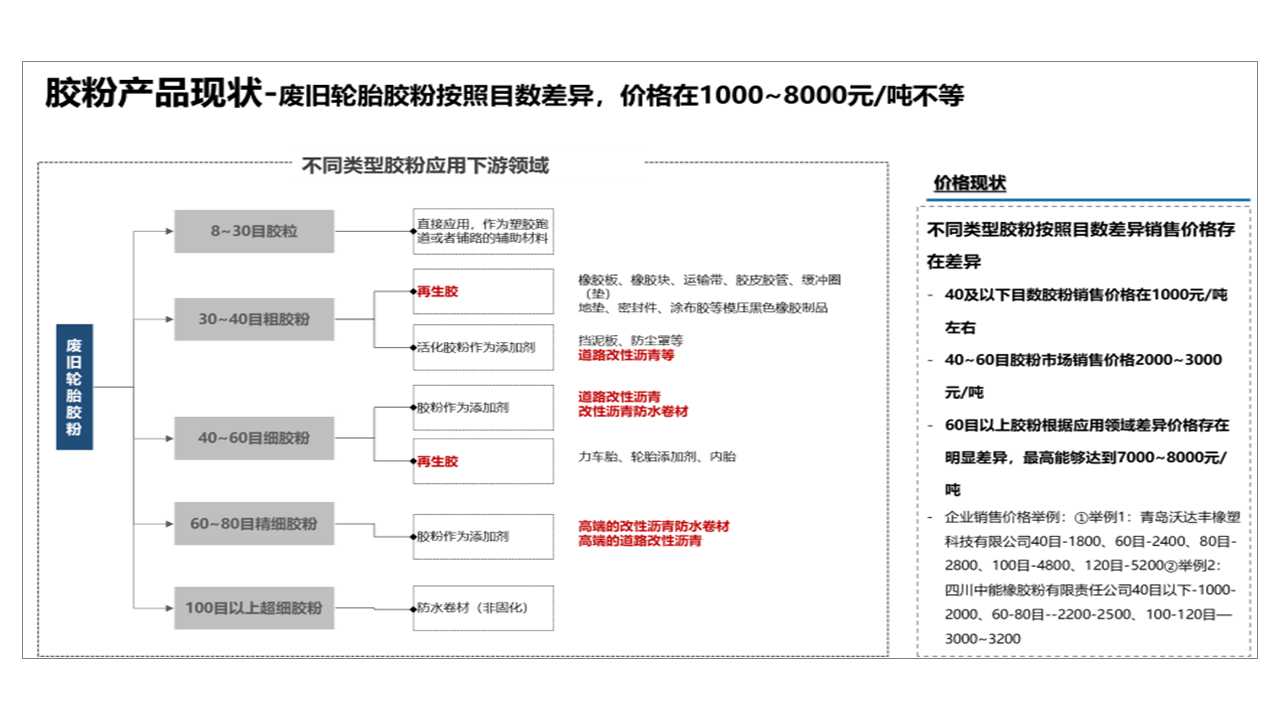Click the 8~30目胶粒 gray box
This screenshot has width=1280, height=720.
coord(254,231)
